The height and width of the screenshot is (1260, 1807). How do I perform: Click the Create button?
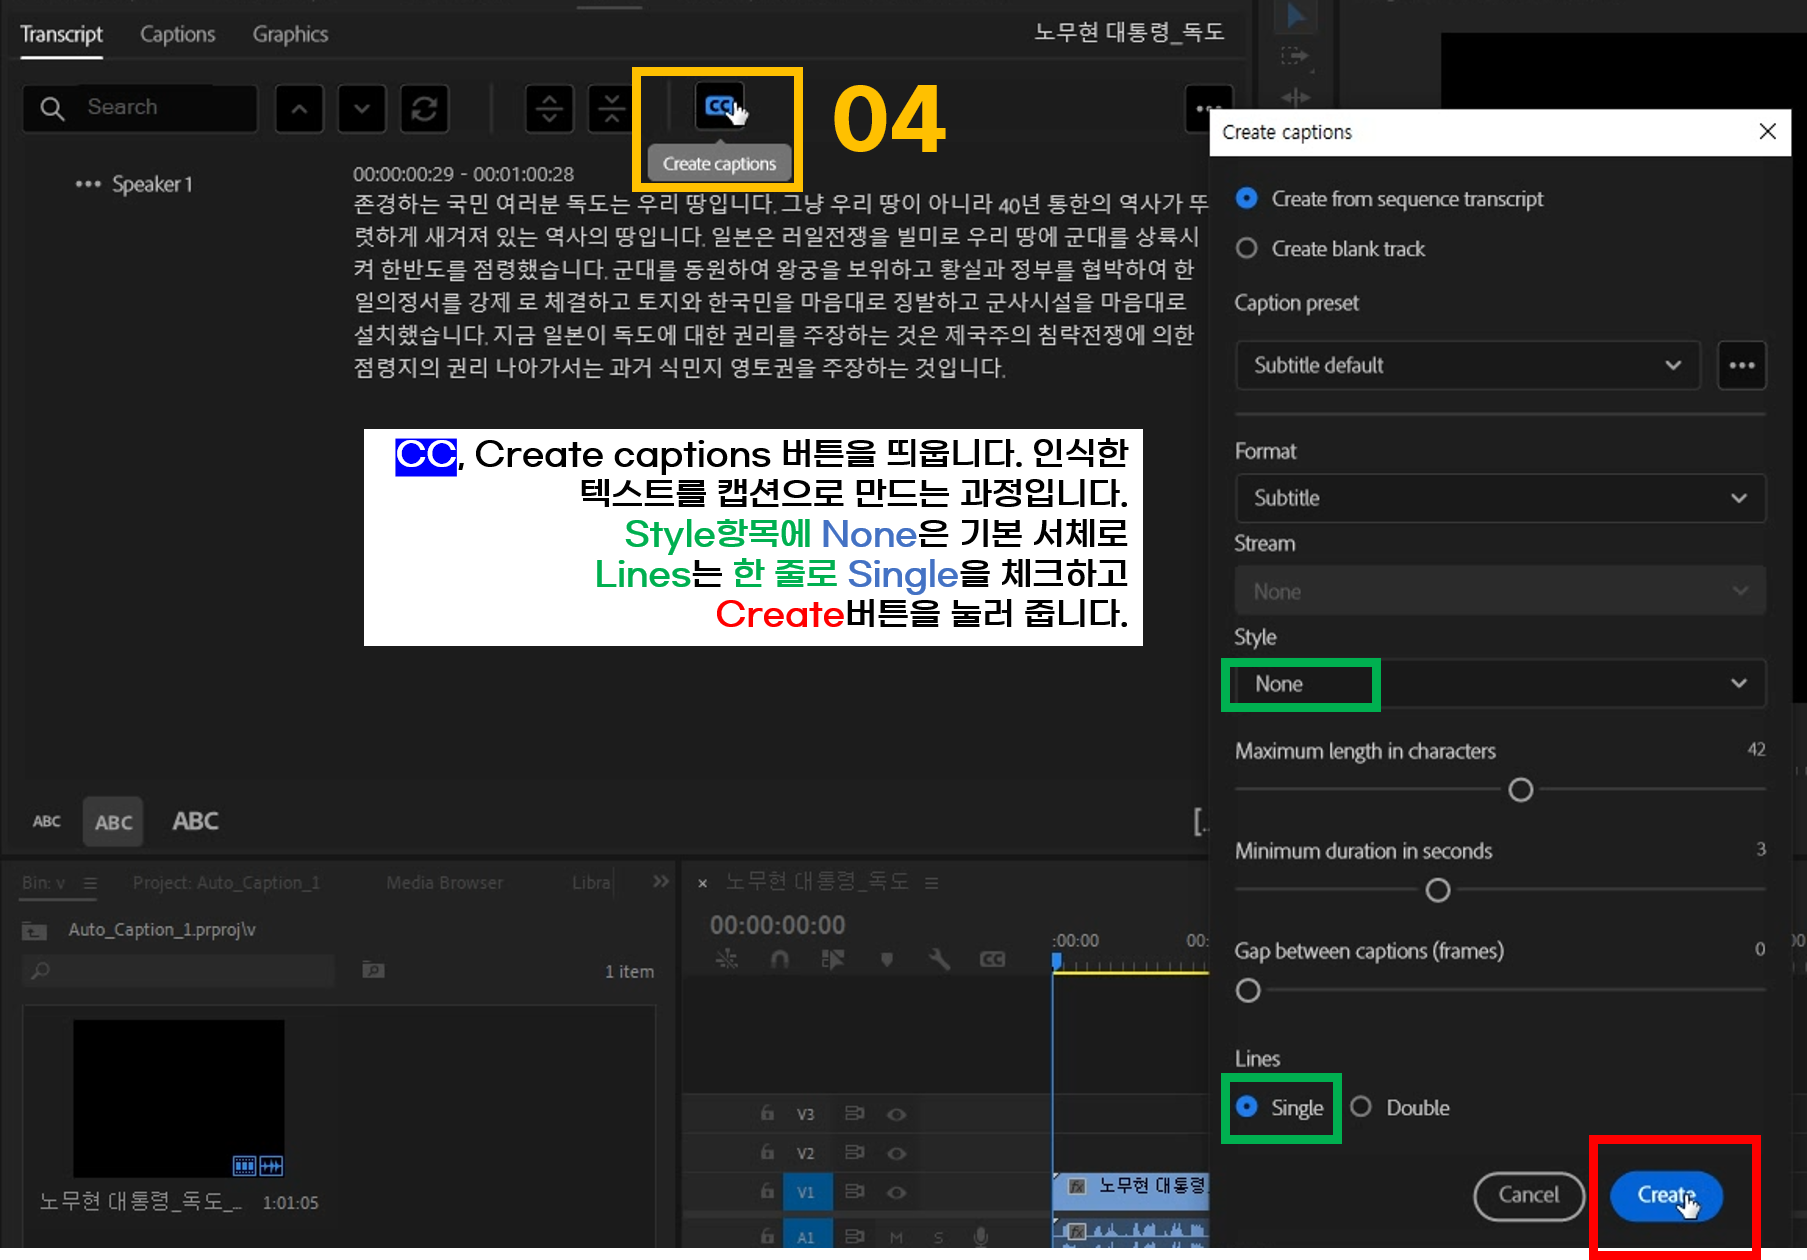pyautogui.click(x=1666, y=1195)
